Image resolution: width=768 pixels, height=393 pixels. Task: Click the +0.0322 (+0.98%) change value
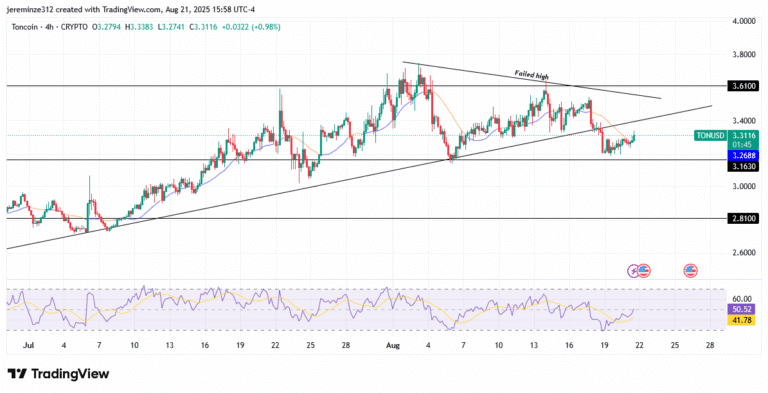click(251, 27)
